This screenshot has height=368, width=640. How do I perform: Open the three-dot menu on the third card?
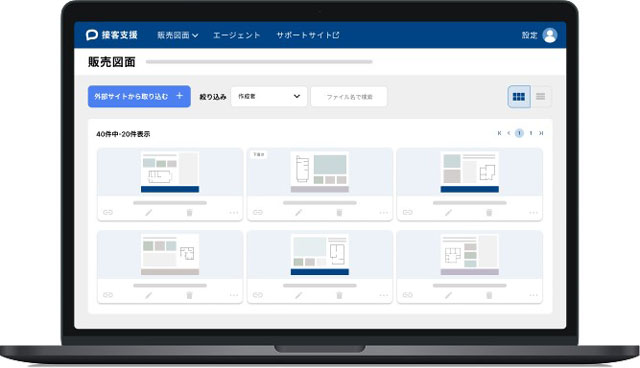[533, 213]
